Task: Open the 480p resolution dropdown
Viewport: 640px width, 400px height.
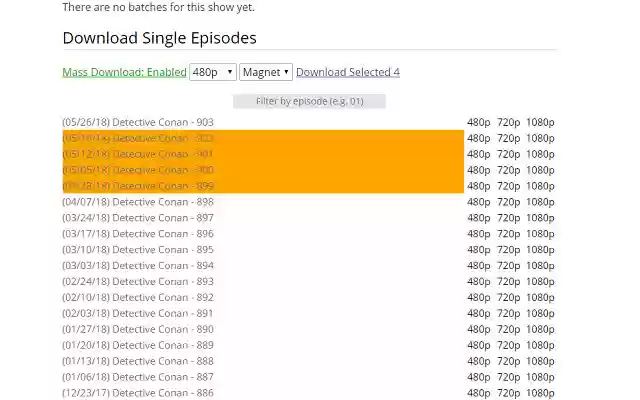Action: (213, 72)
